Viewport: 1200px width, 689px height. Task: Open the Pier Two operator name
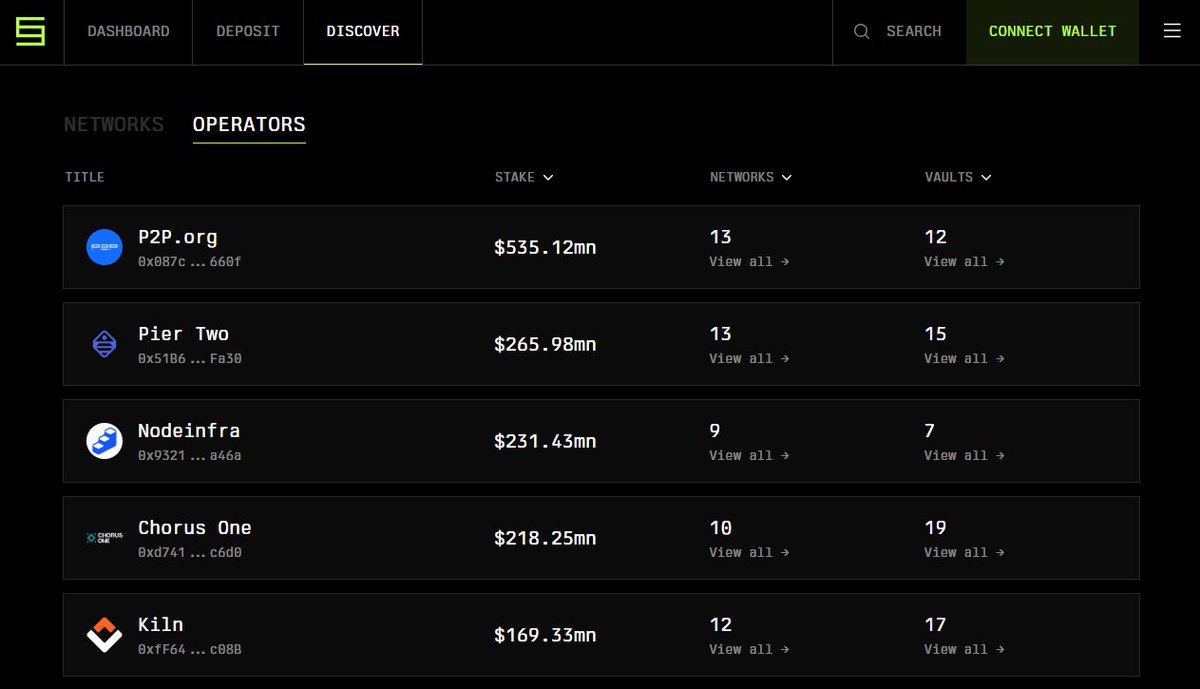[x=184, y=334]
